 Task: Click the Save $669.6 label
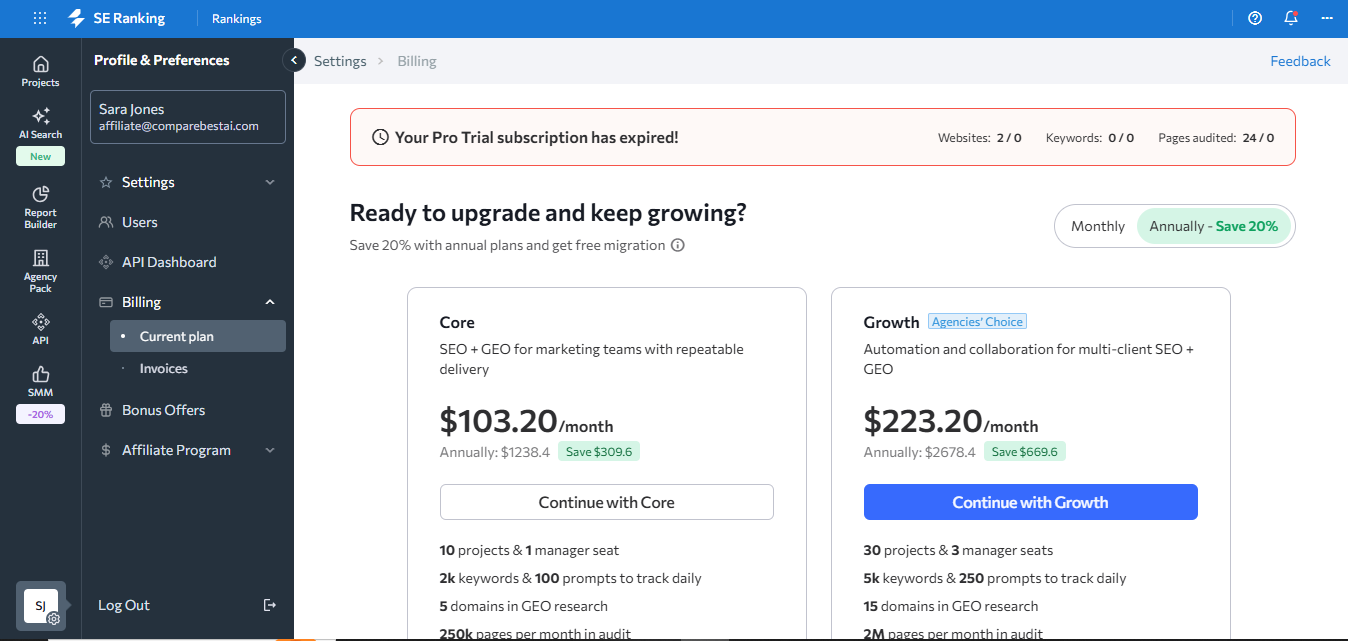(1025, 452)
